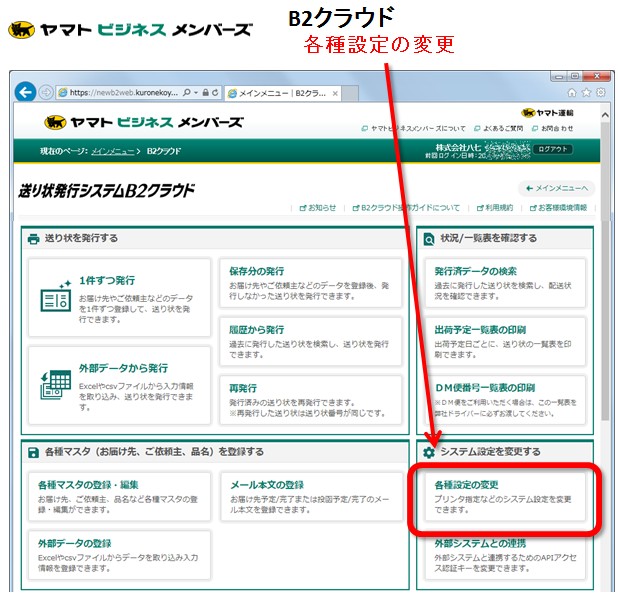Screen dimensions: 618x597
Task: Open B2クラウド操作ガイドについて link
Action: click(x=406, y=208)
